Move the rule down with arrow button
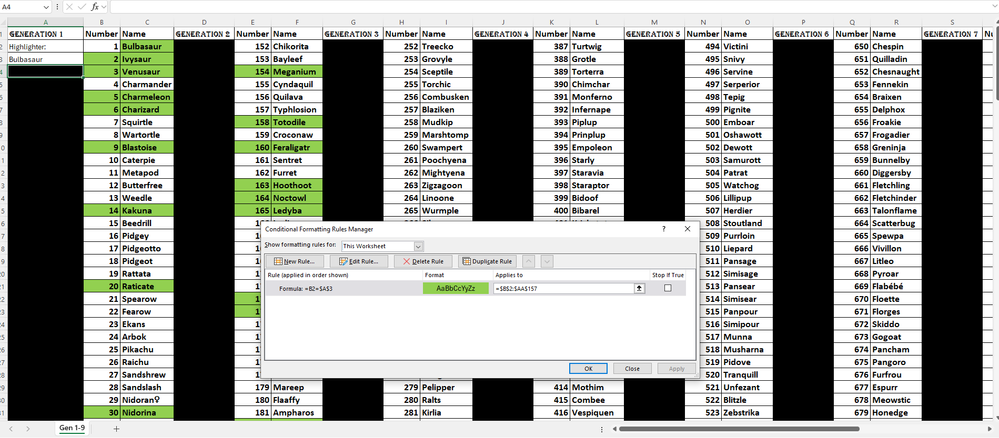999x438 pixels. [547, 261]
